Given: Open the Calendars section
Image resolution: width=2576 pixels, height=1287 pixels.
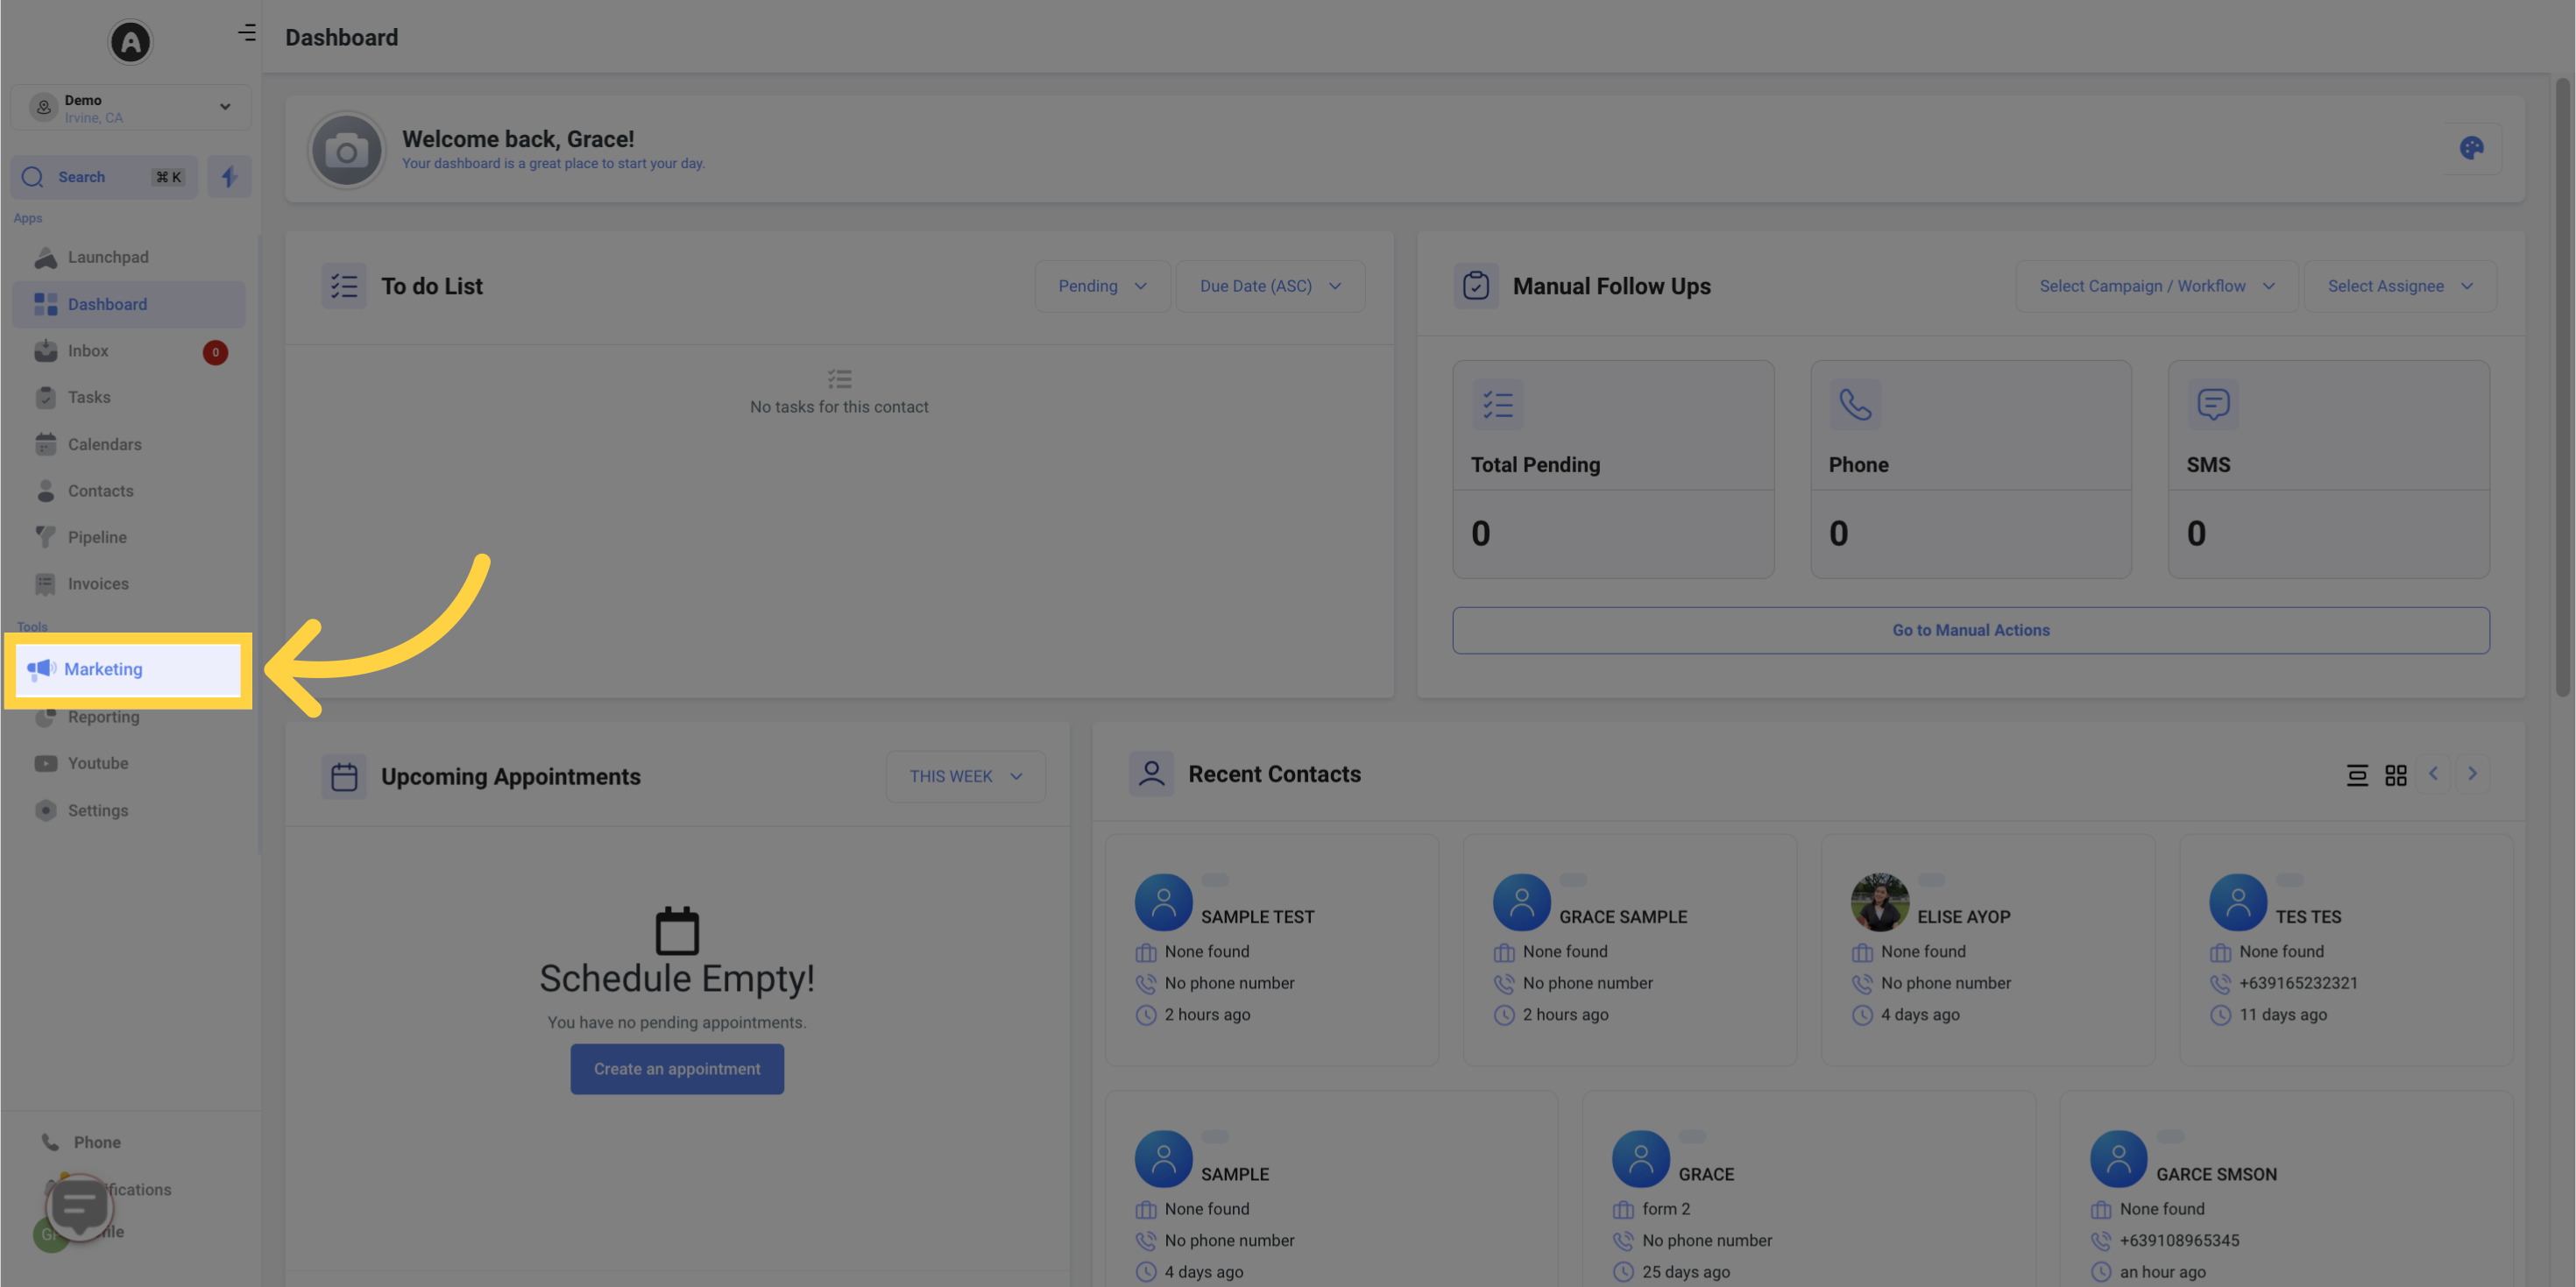Looking at the screenshot, I should click(x=103, y=445).
